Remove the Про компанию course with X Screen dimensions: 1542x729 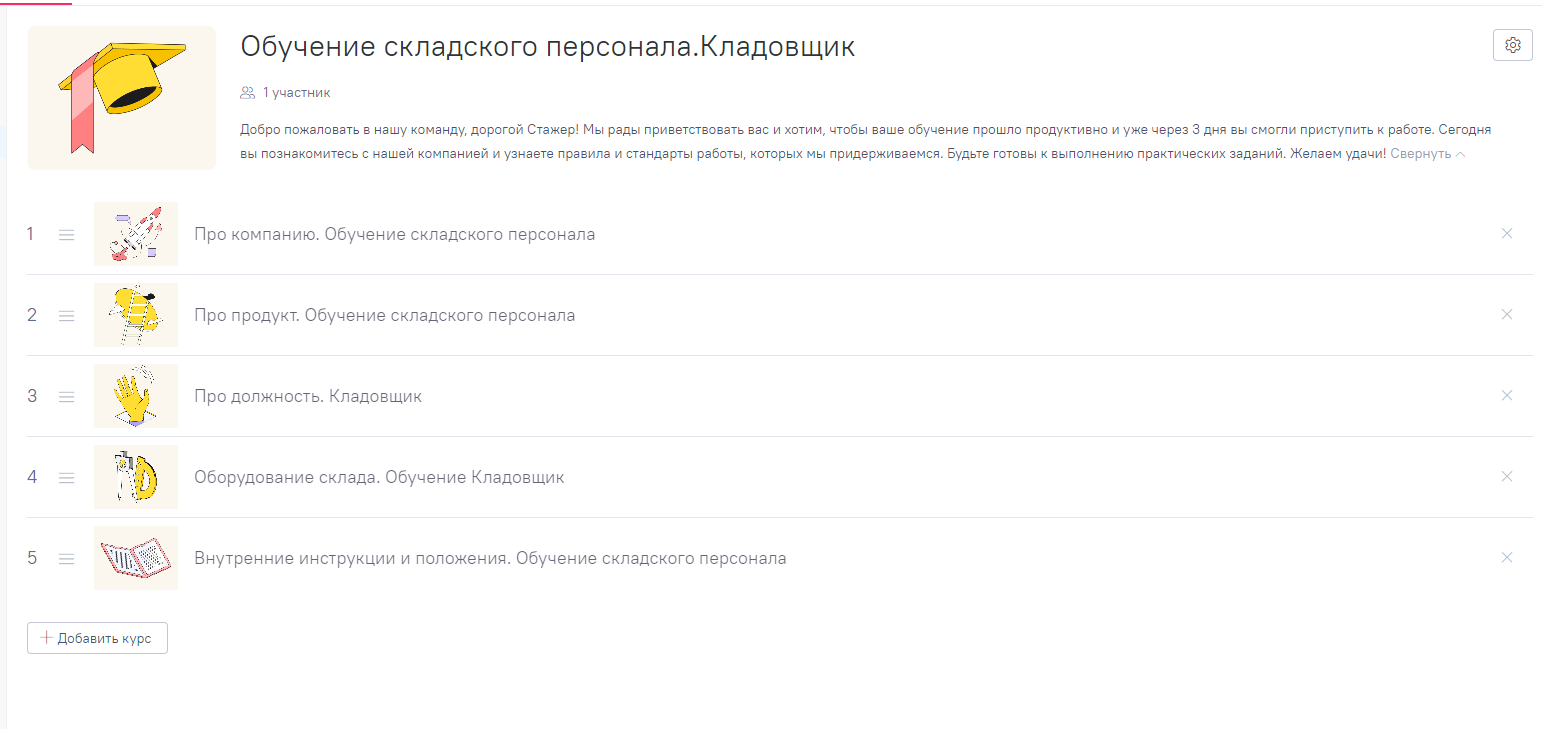(1507, 233)
